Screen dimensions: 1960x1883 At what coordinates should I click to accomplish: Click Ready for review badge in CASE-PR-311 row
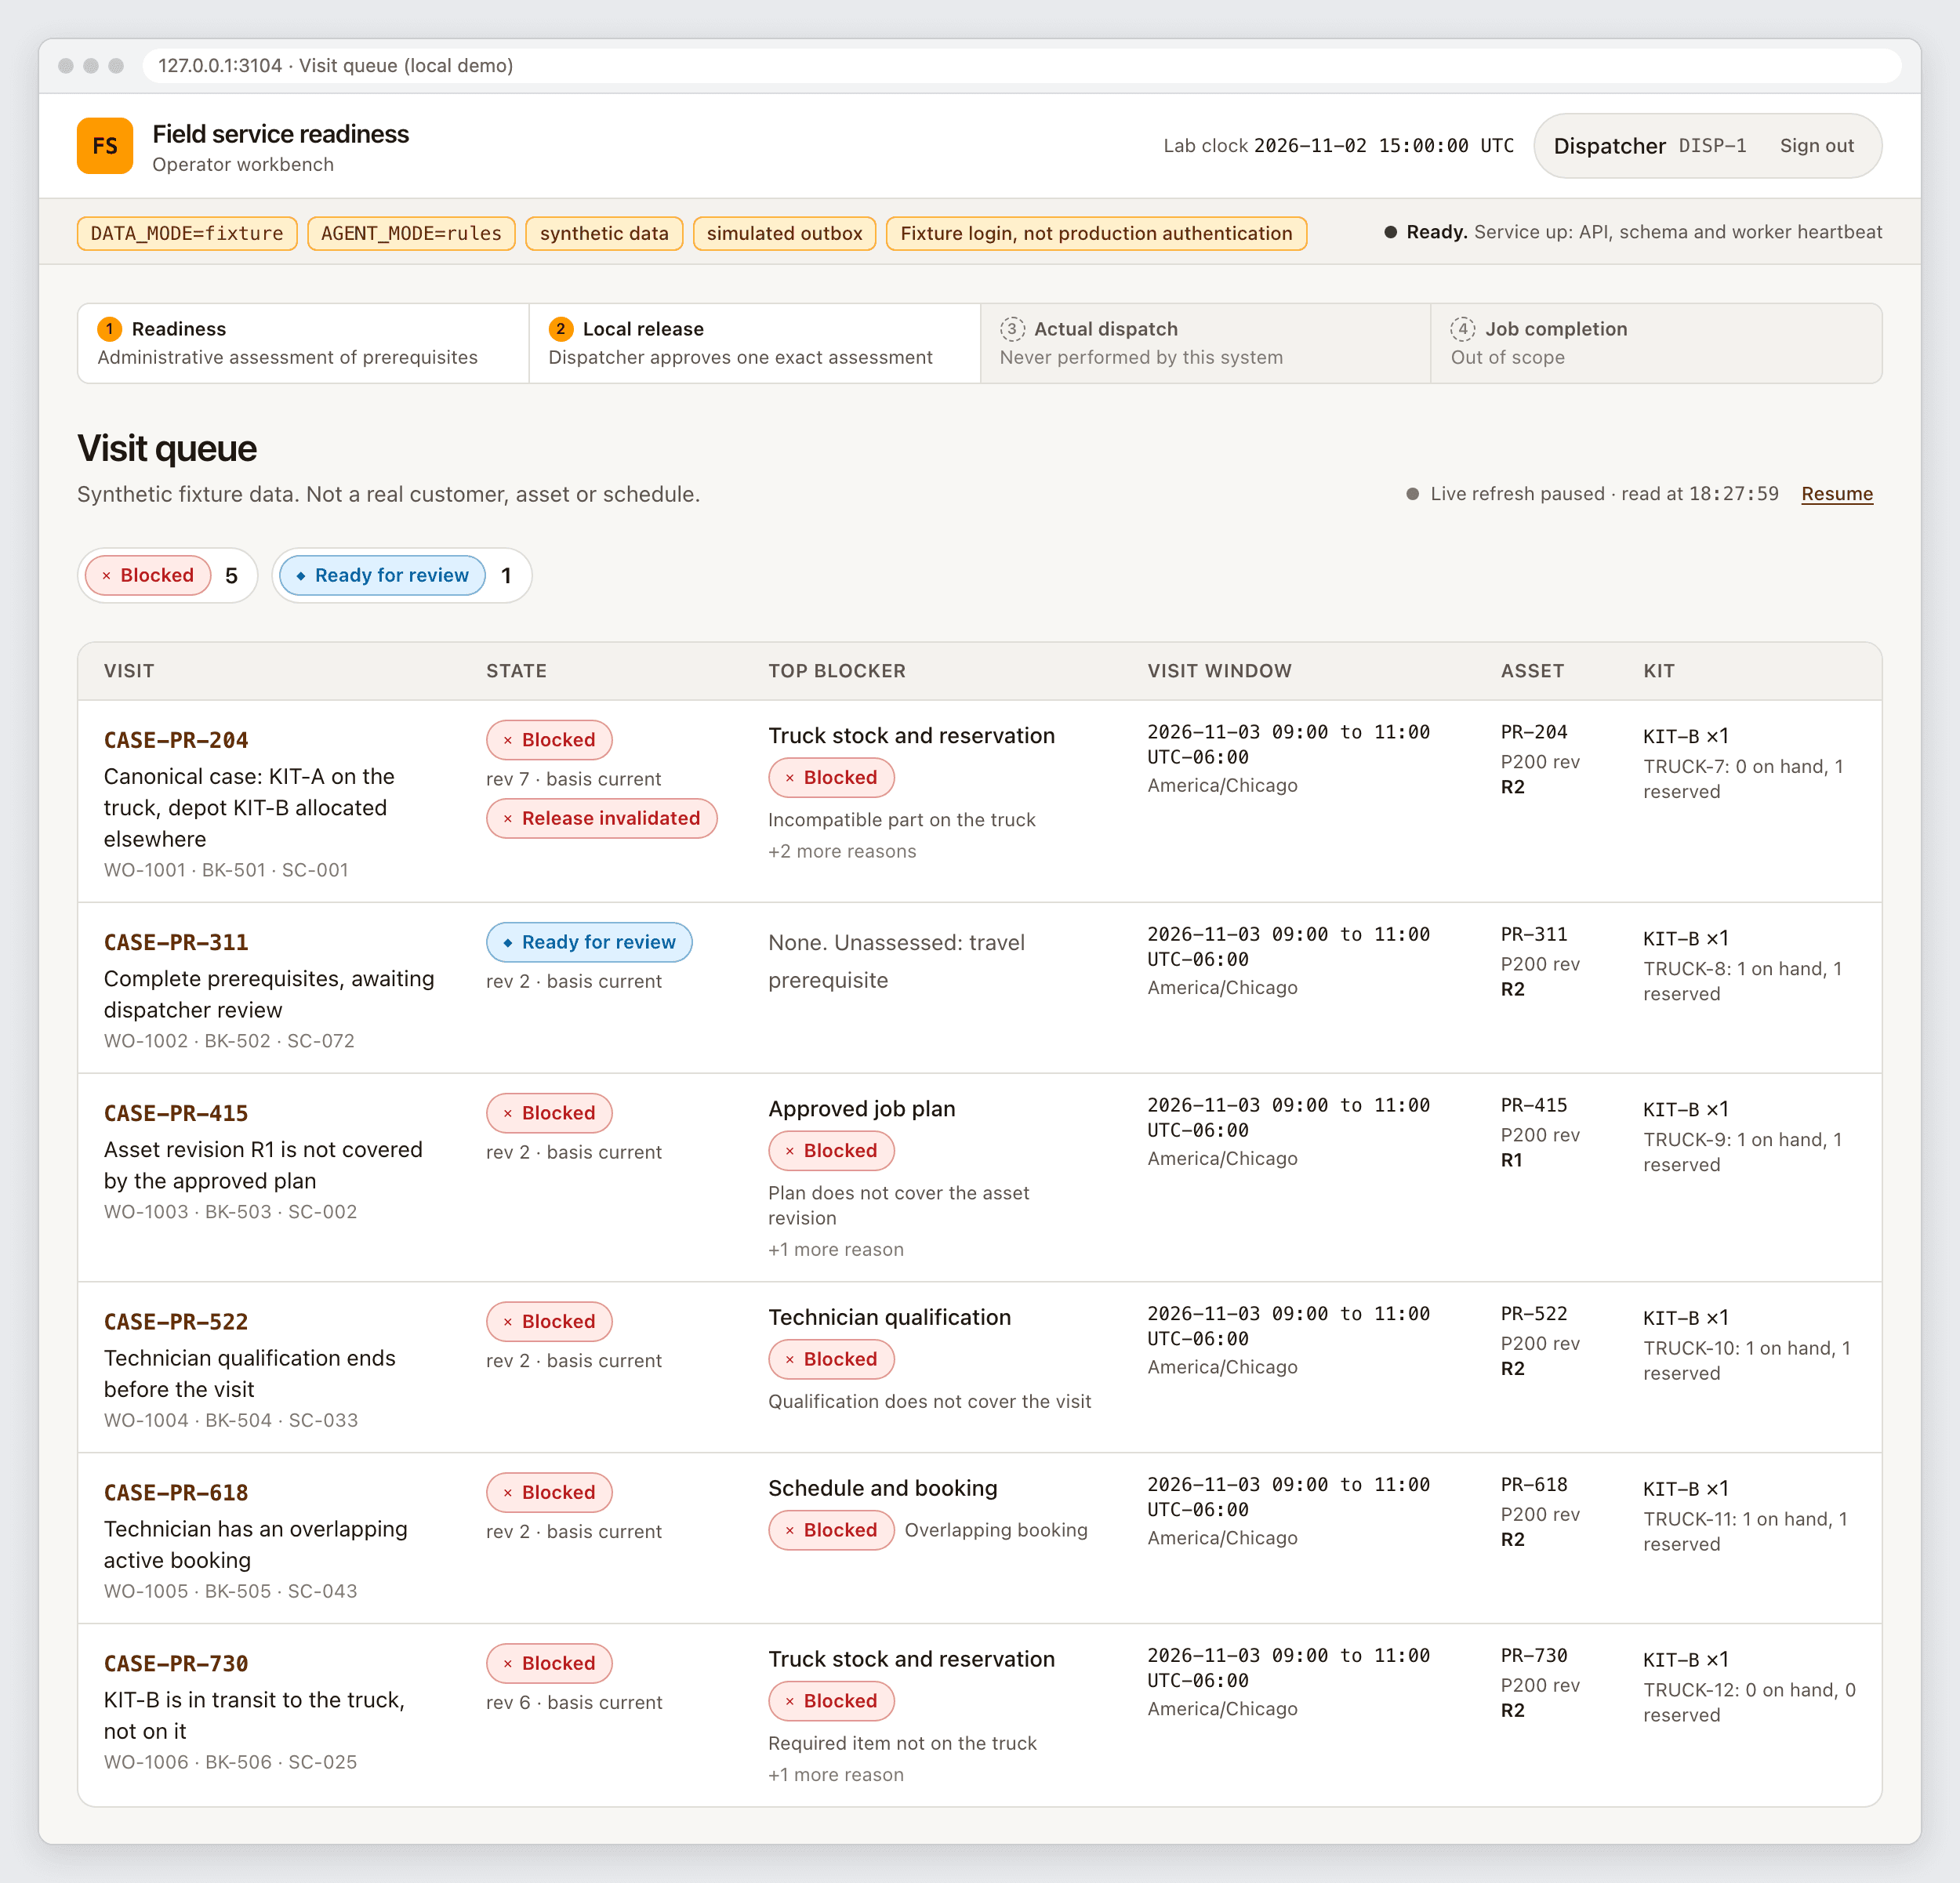pos(589,942)
